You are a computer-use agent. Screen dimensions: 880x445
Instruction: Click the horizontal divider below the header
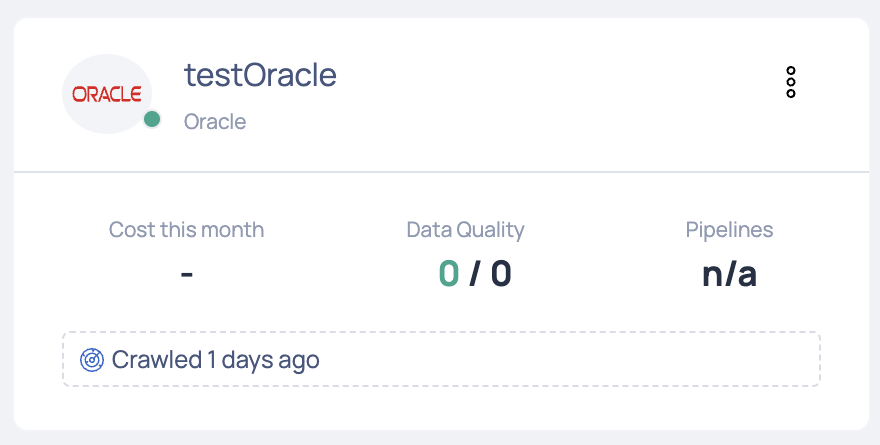pyautogui.click(x=441, y=172)
